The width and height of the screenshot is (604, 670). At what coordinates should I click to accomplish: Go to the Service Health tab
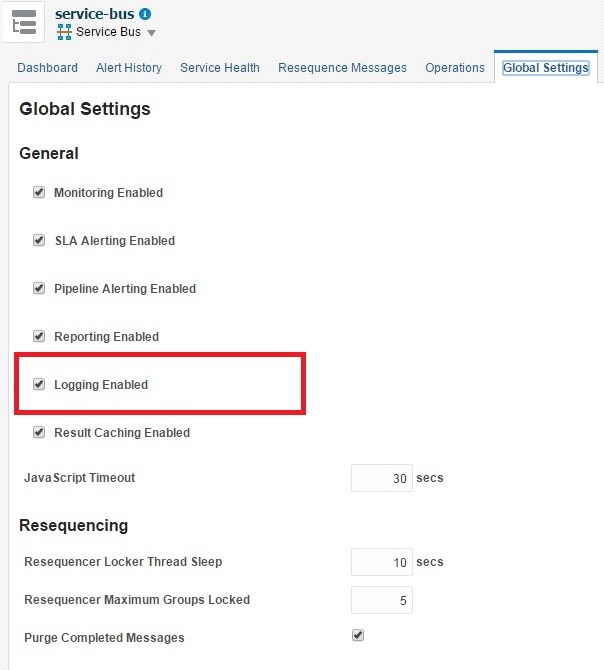219,68
